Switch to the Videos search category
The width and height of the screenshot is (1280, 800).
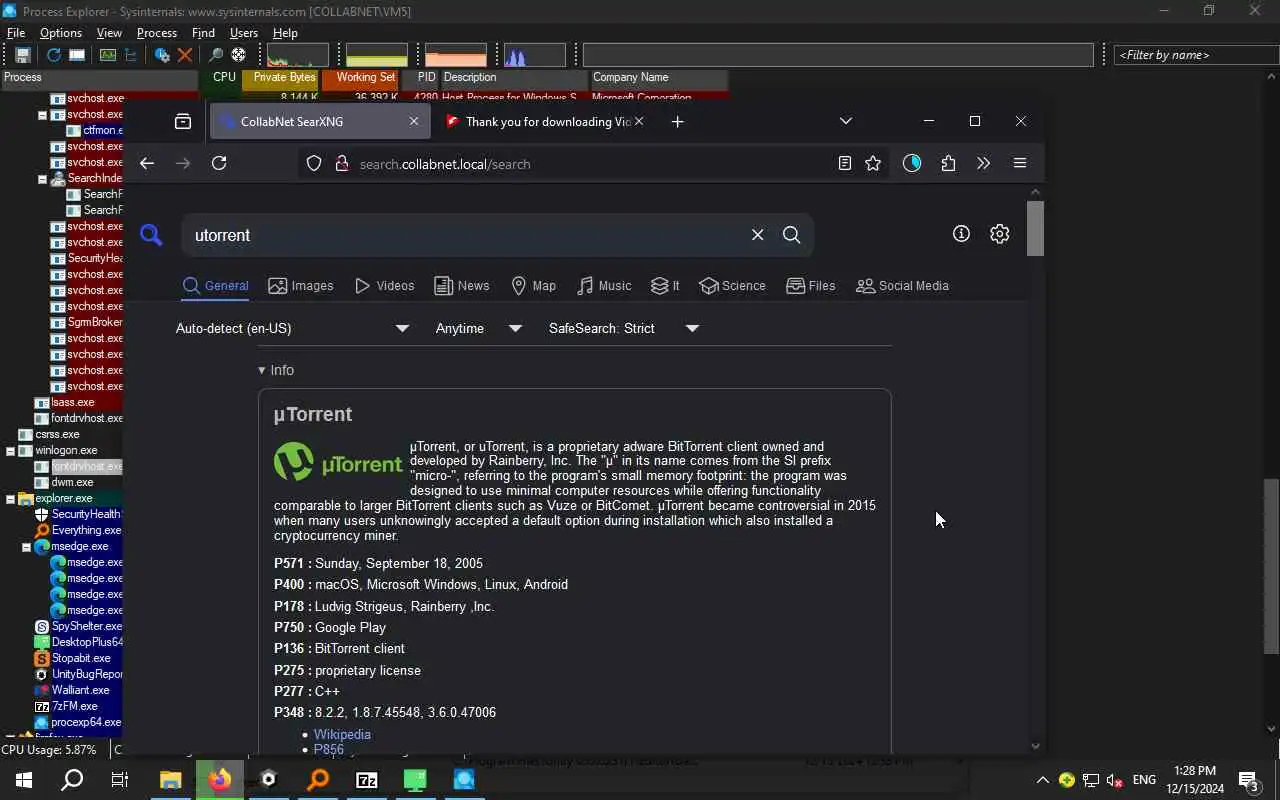click(385, 286)
